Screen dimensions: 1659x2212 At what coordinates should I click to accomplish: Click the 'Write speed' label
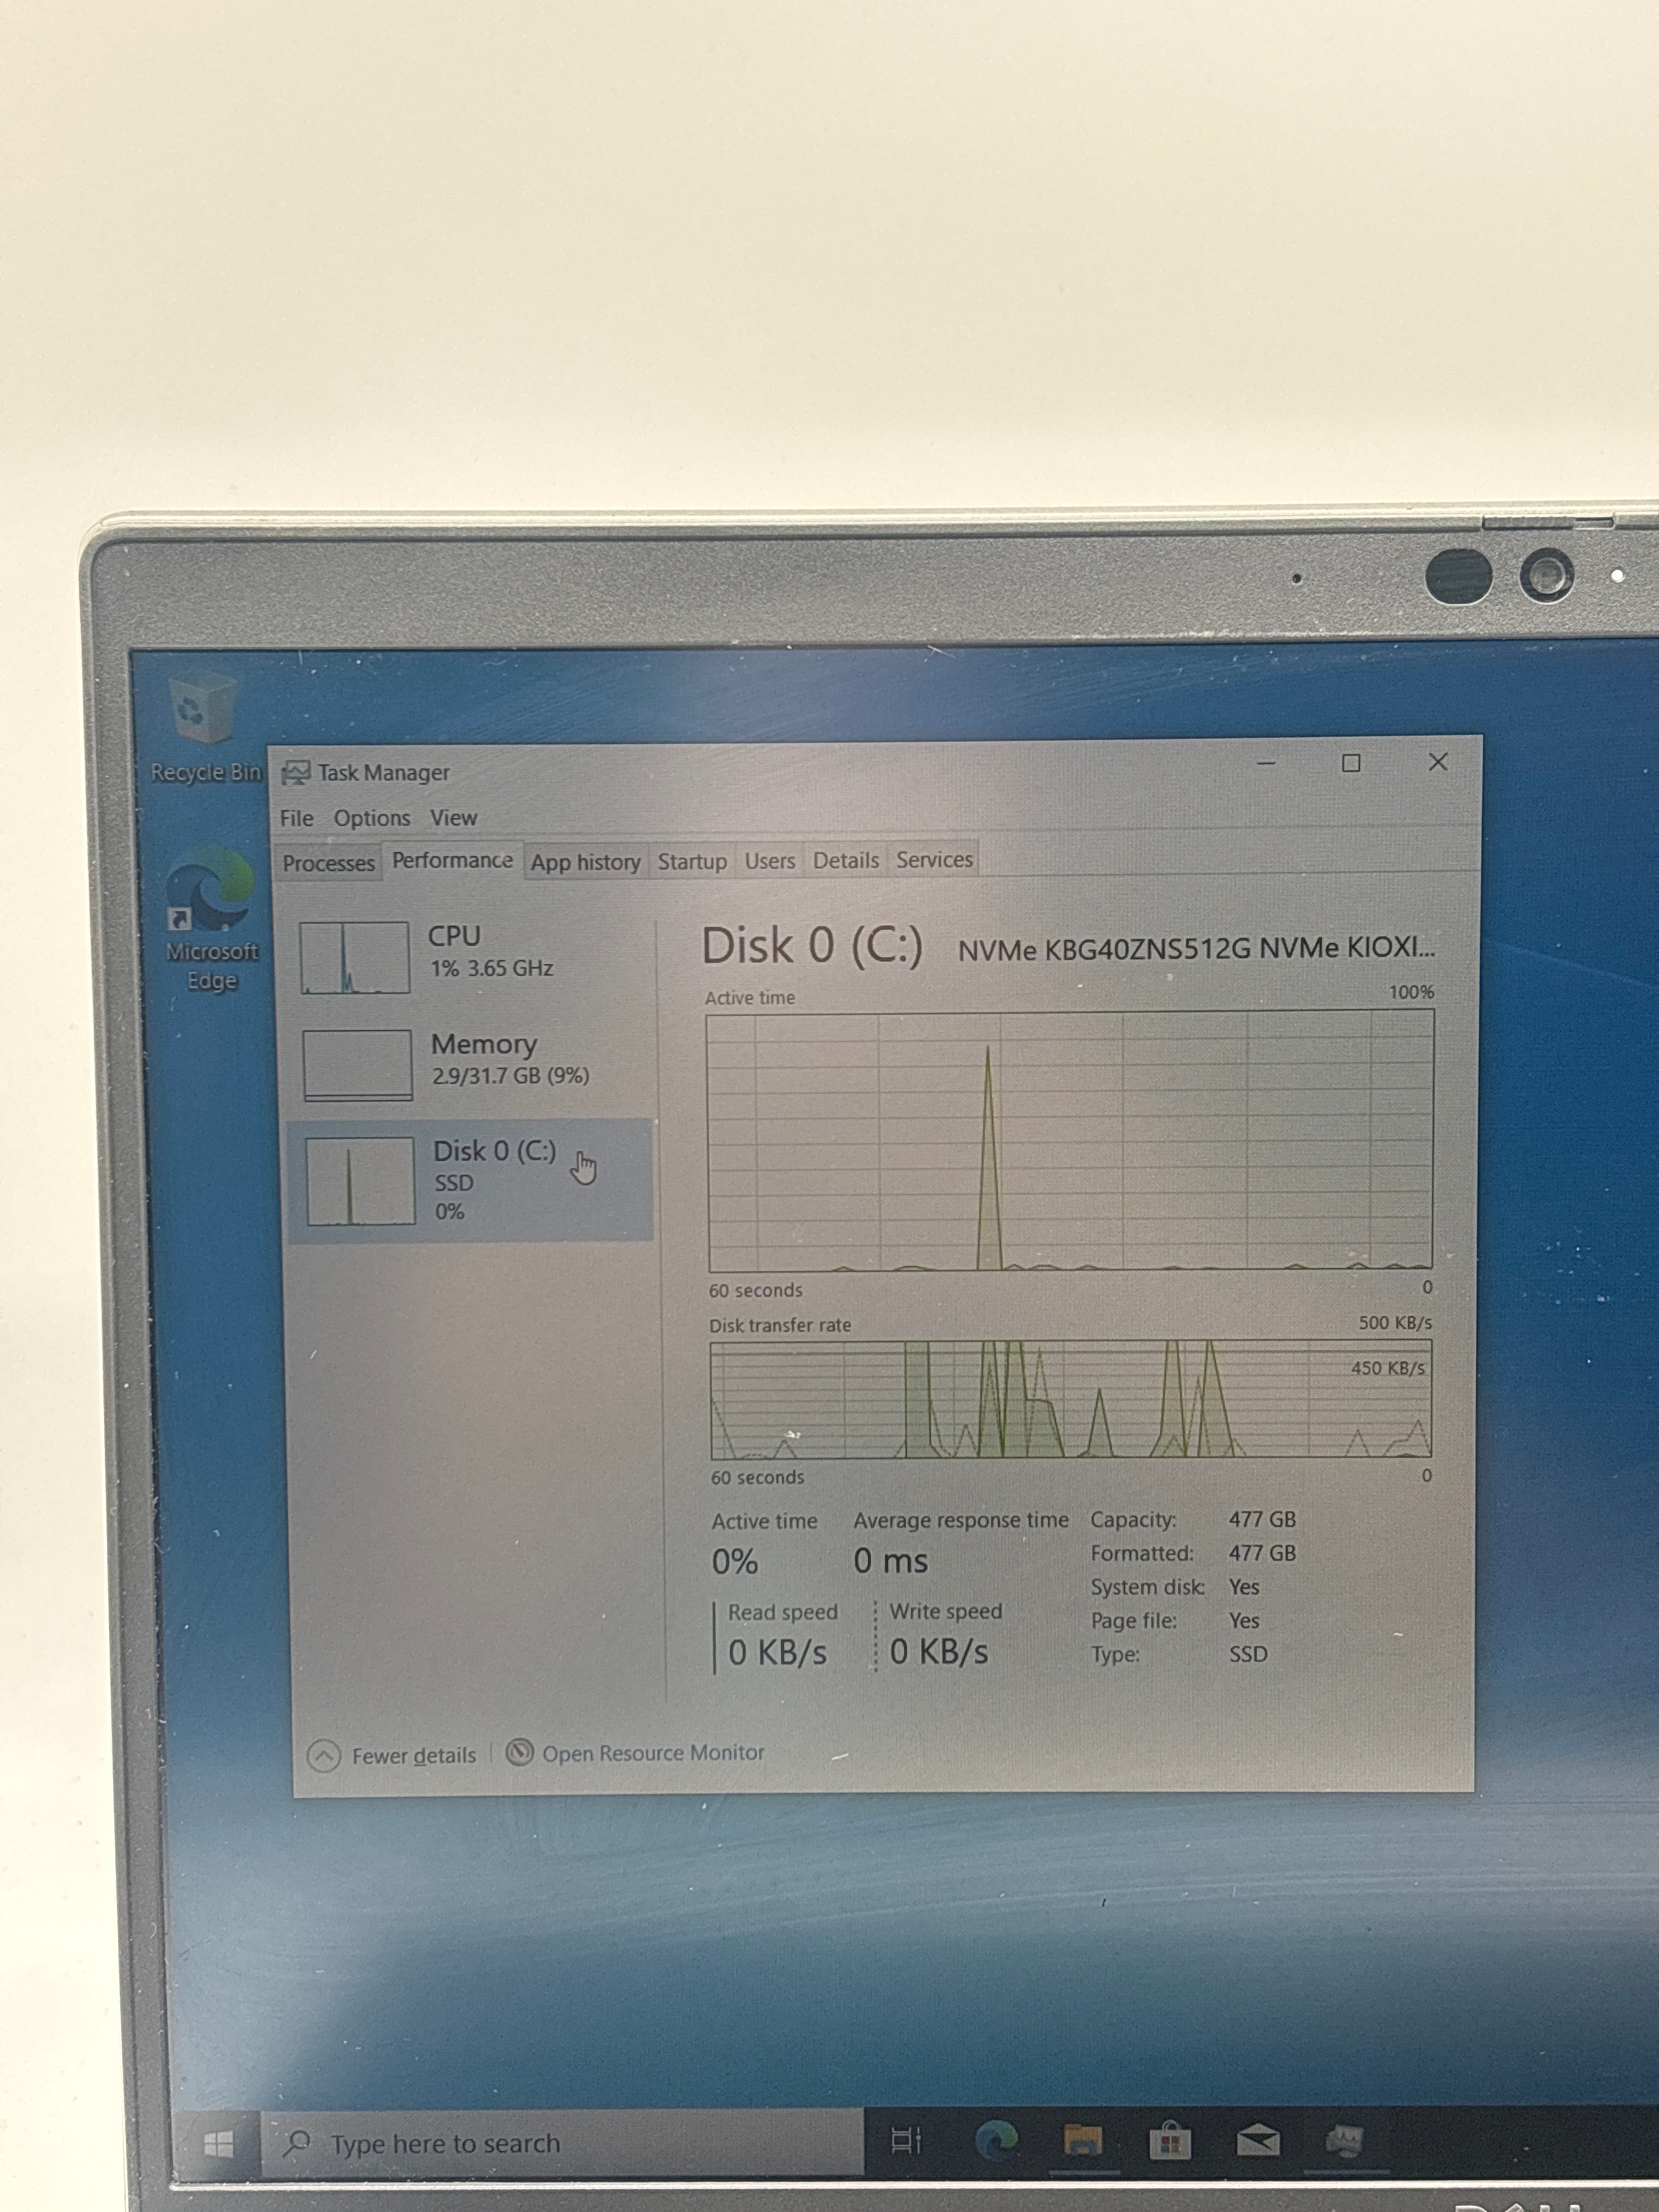pyautogui.click(x=946, y=1611)
